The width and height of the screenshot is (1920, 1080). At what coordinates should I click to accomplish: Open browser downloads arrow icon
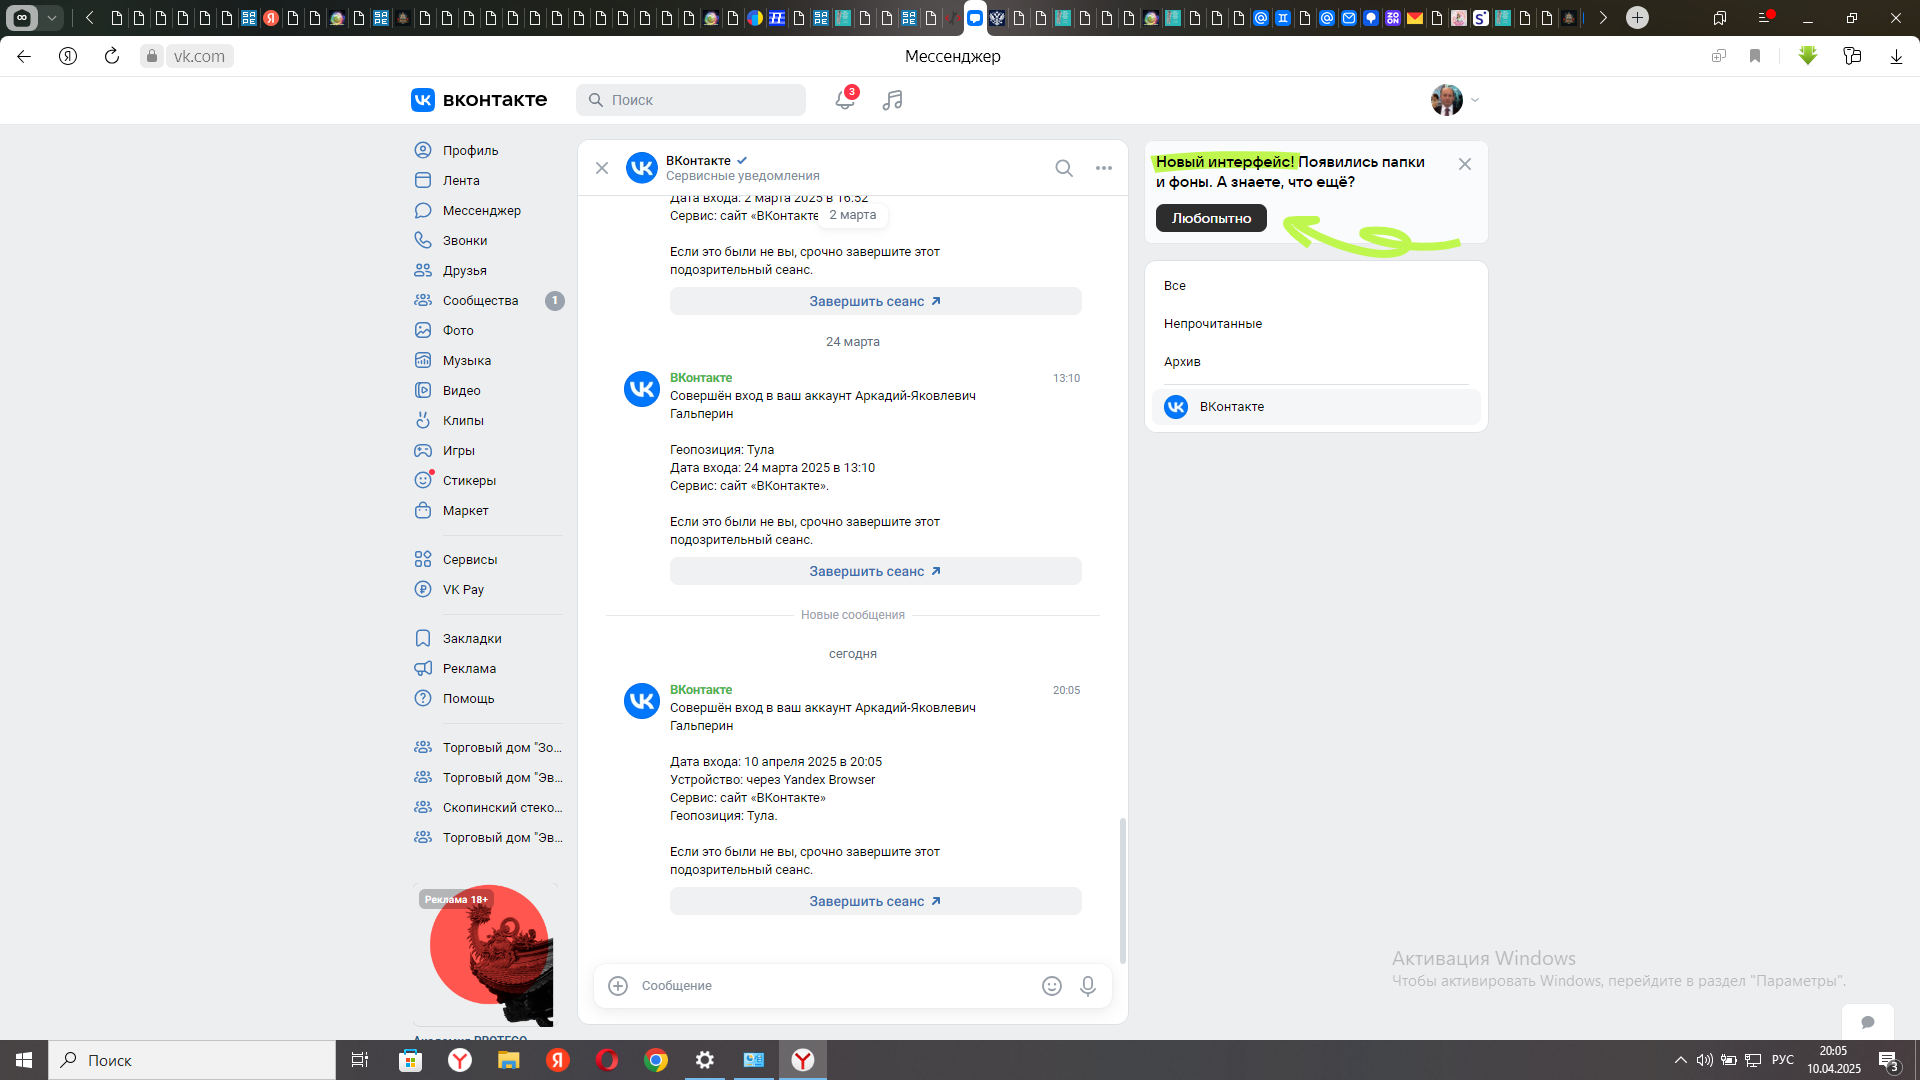pos(1896,56)
